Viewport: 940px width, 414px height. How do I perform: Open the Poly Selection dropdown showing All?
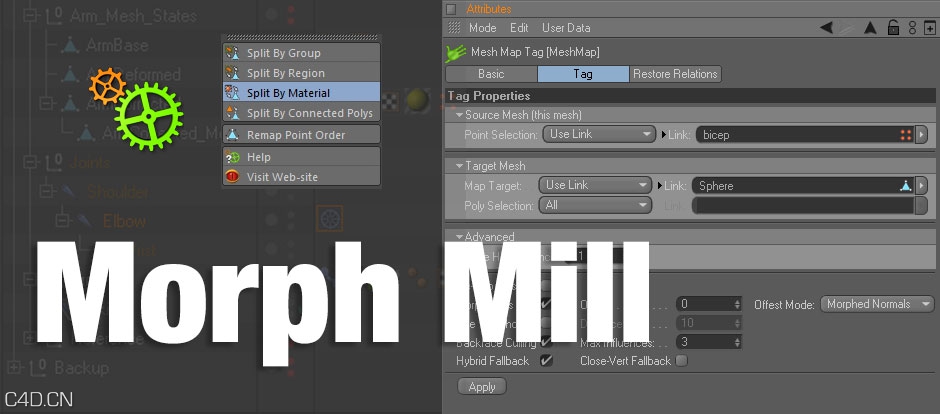pyautogui.click(x=595, y=206)
